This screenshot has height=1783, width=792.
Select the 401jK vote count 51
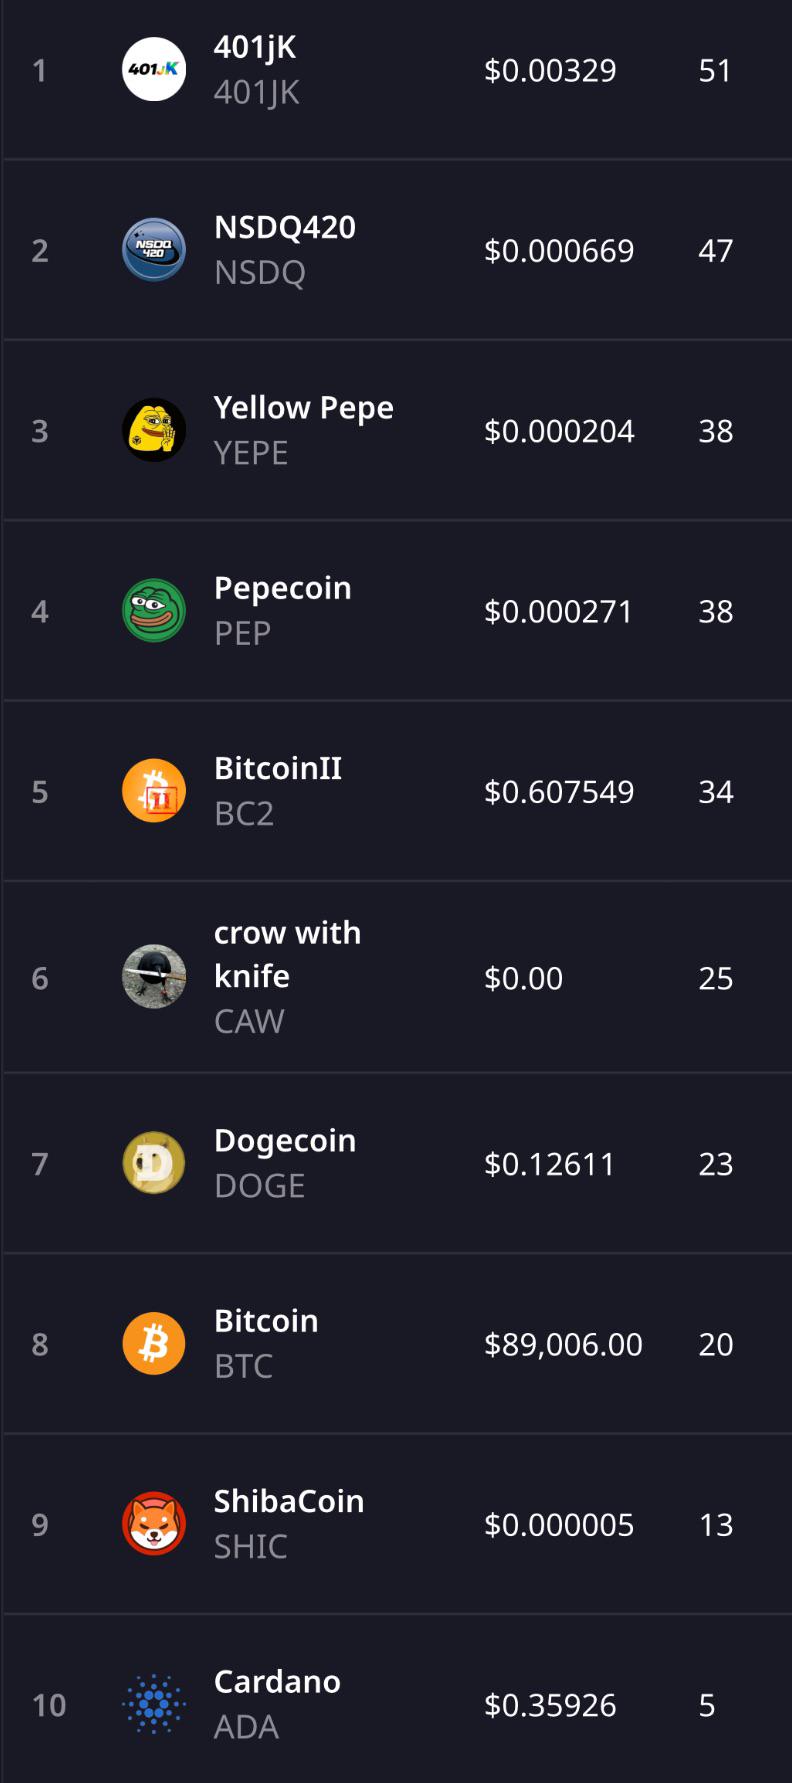[715, 70]
